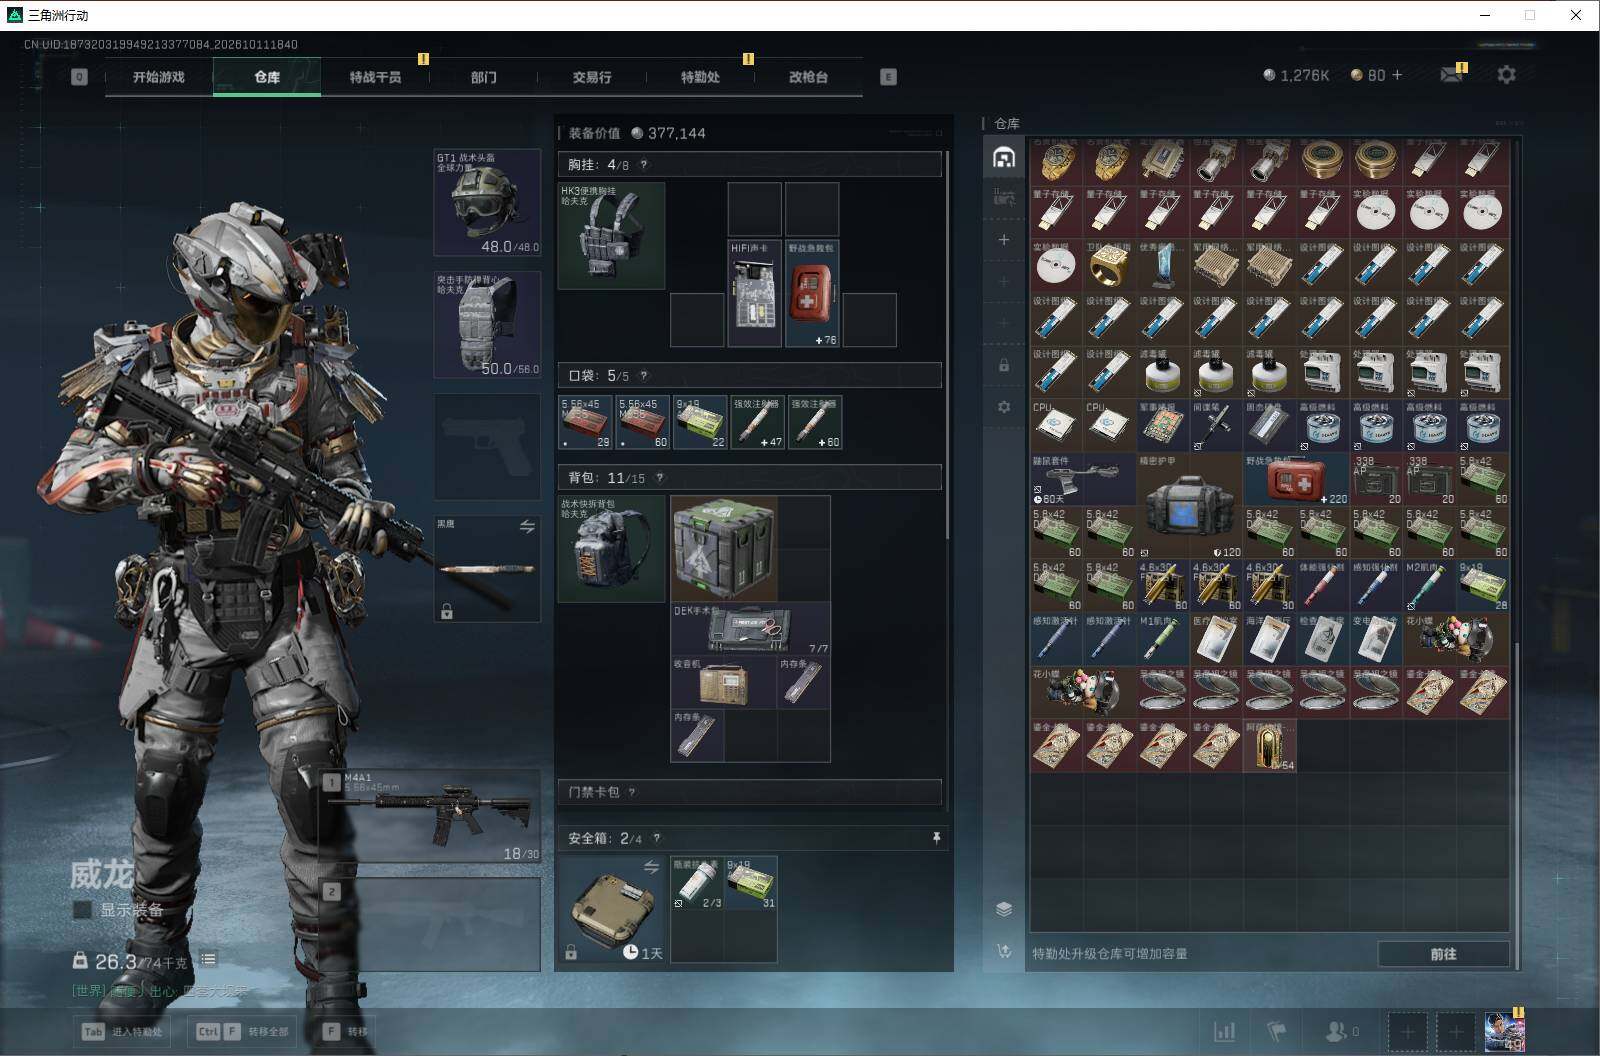Toggle the 显示装备 checkbox

click(82, 910)
